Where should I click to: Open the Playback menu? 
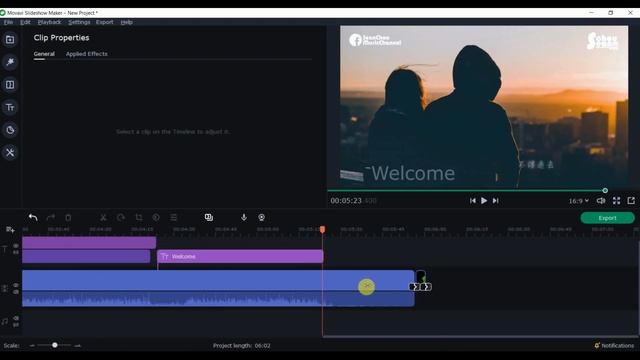pos(49,22)
